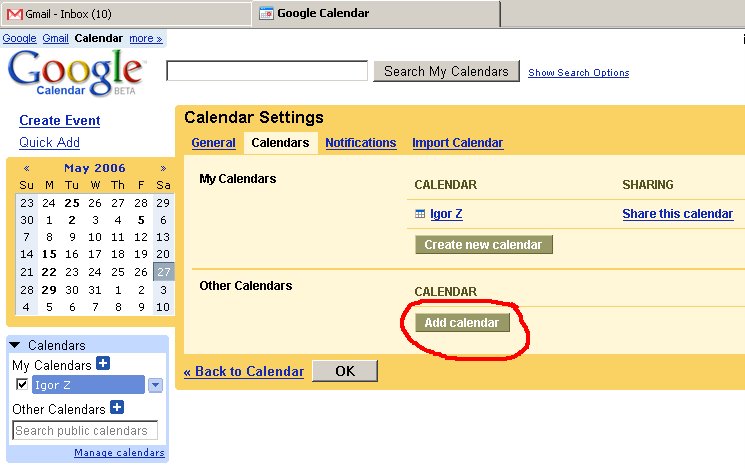Image resolution: width=745 pixels, height=469 pixels.
Task: Select bold 29 in the mini calendar
Action: pos(49,290)
